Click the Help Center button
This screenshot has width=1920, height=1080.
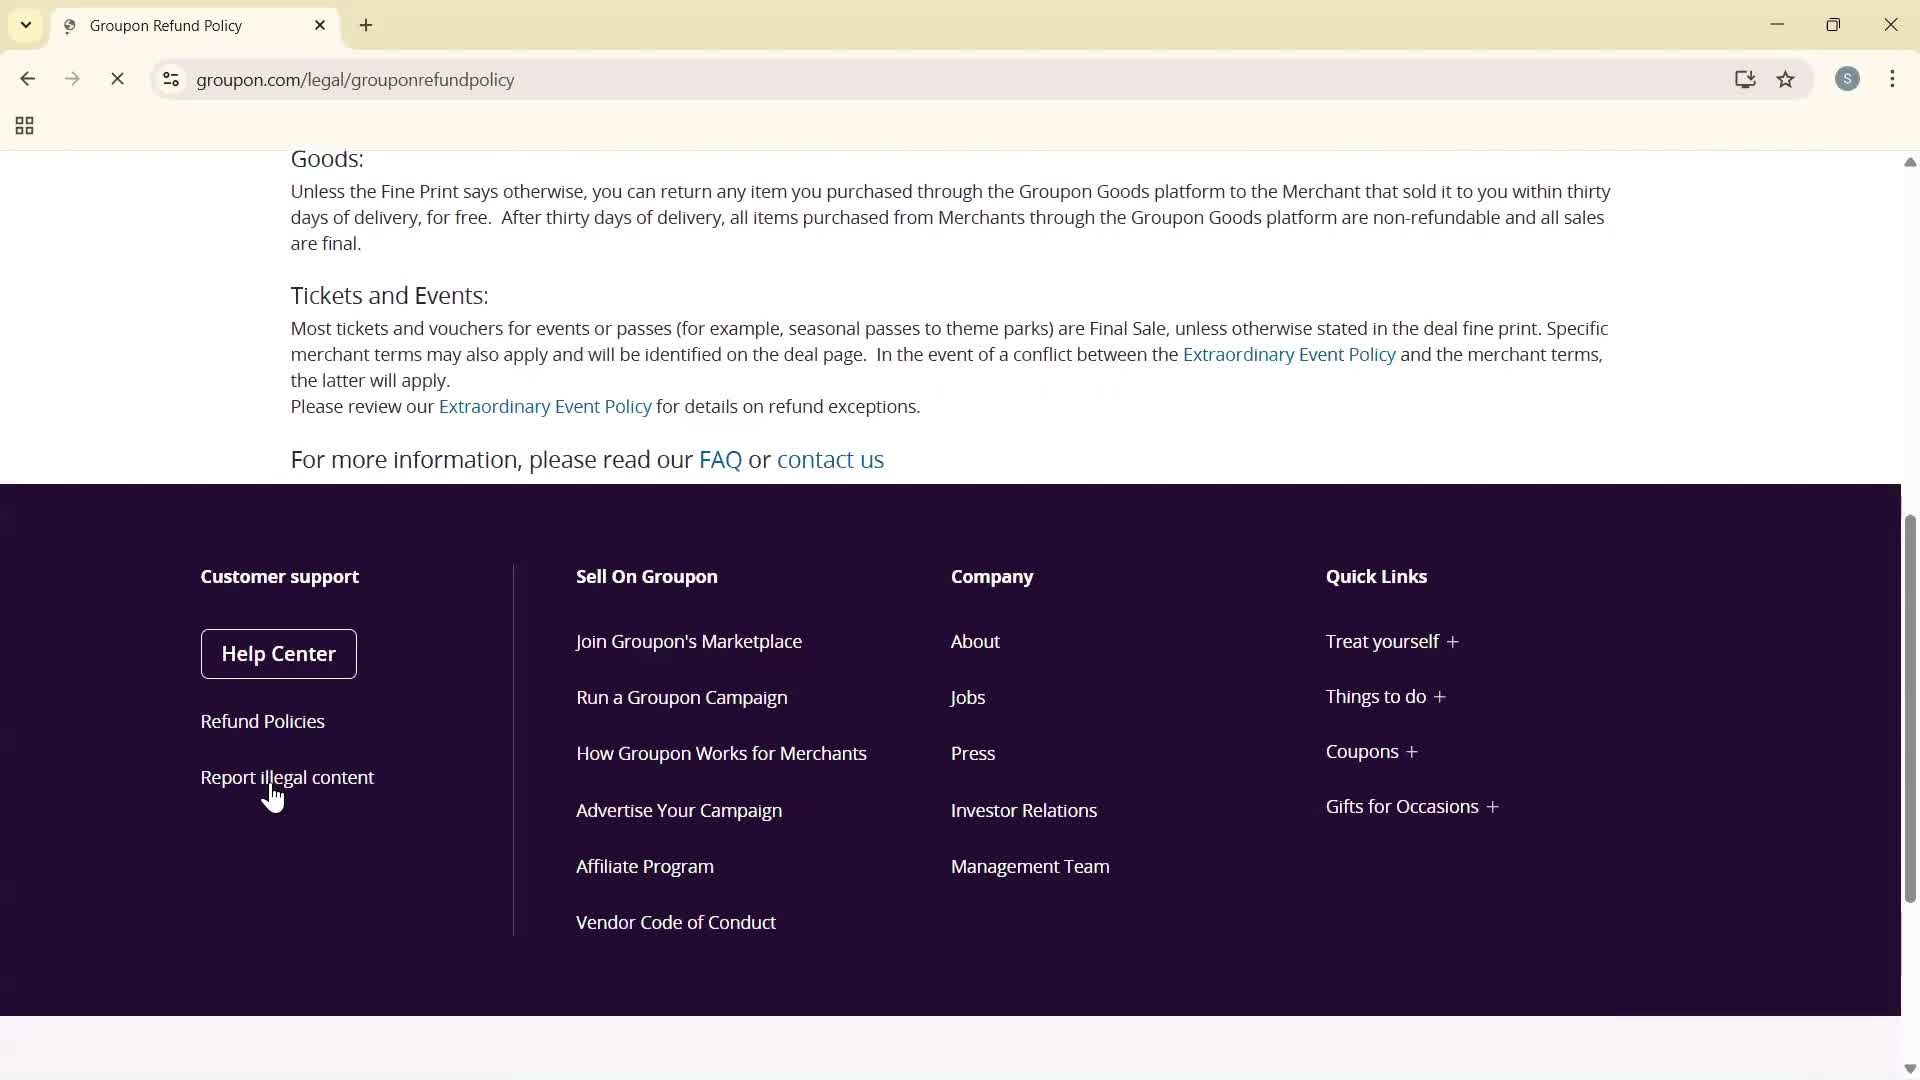[278, 654]
